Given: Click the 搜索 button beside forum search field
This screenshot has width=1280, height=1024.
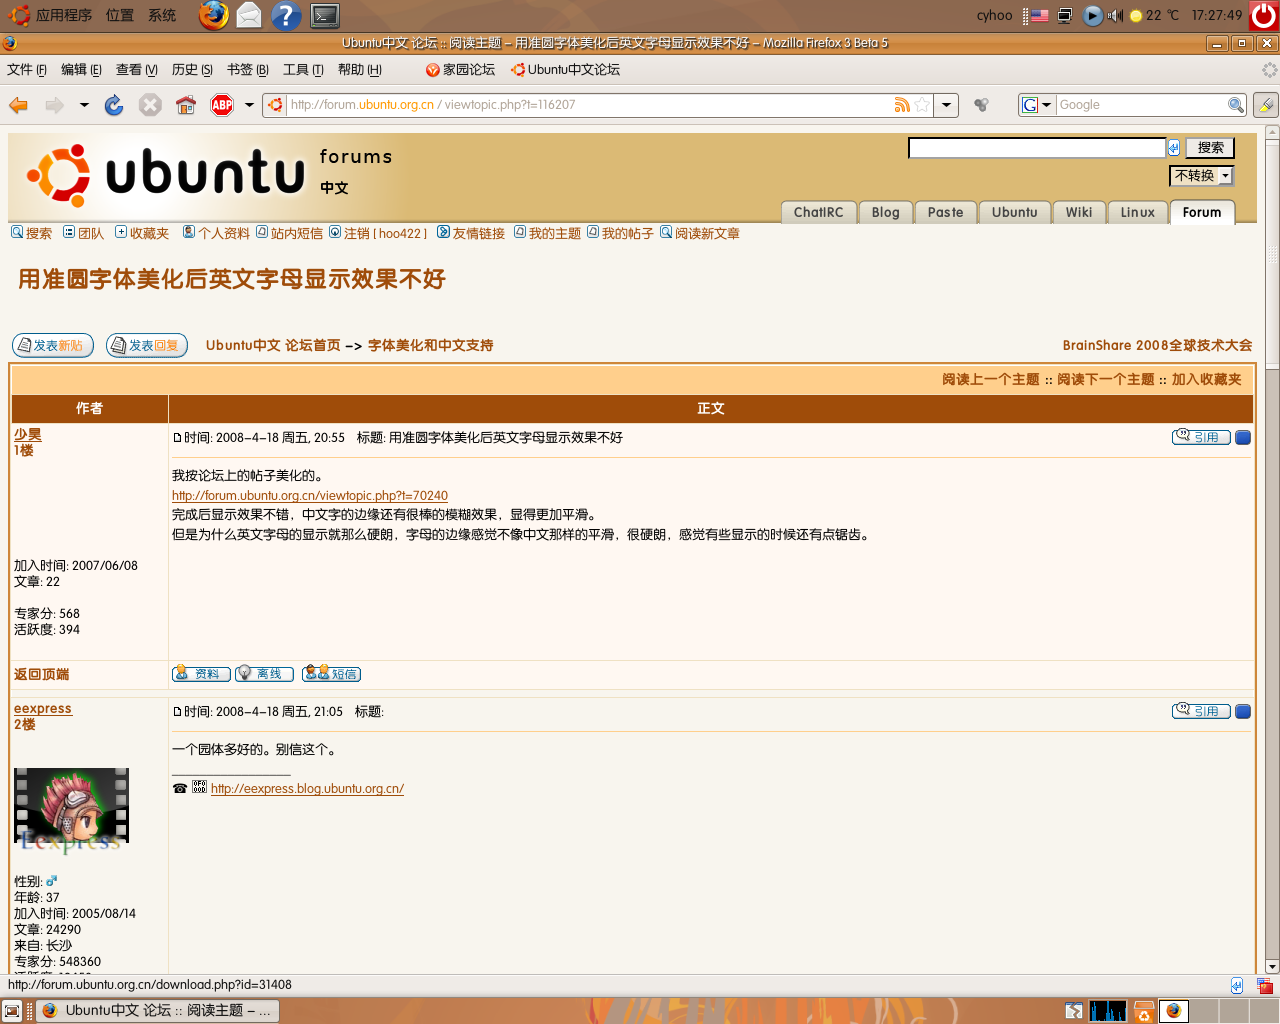Looking at the screenshot, I should (x=1210, y=148).
